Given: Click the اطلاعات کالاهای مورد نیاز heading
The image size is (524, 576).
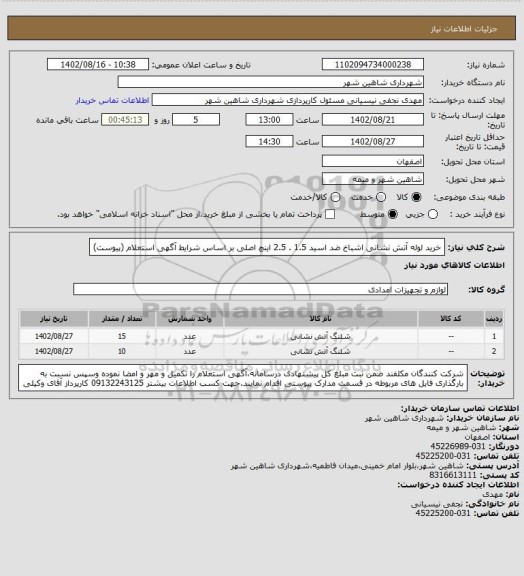Looking at the screenshot, I should (x=454, y=265).
